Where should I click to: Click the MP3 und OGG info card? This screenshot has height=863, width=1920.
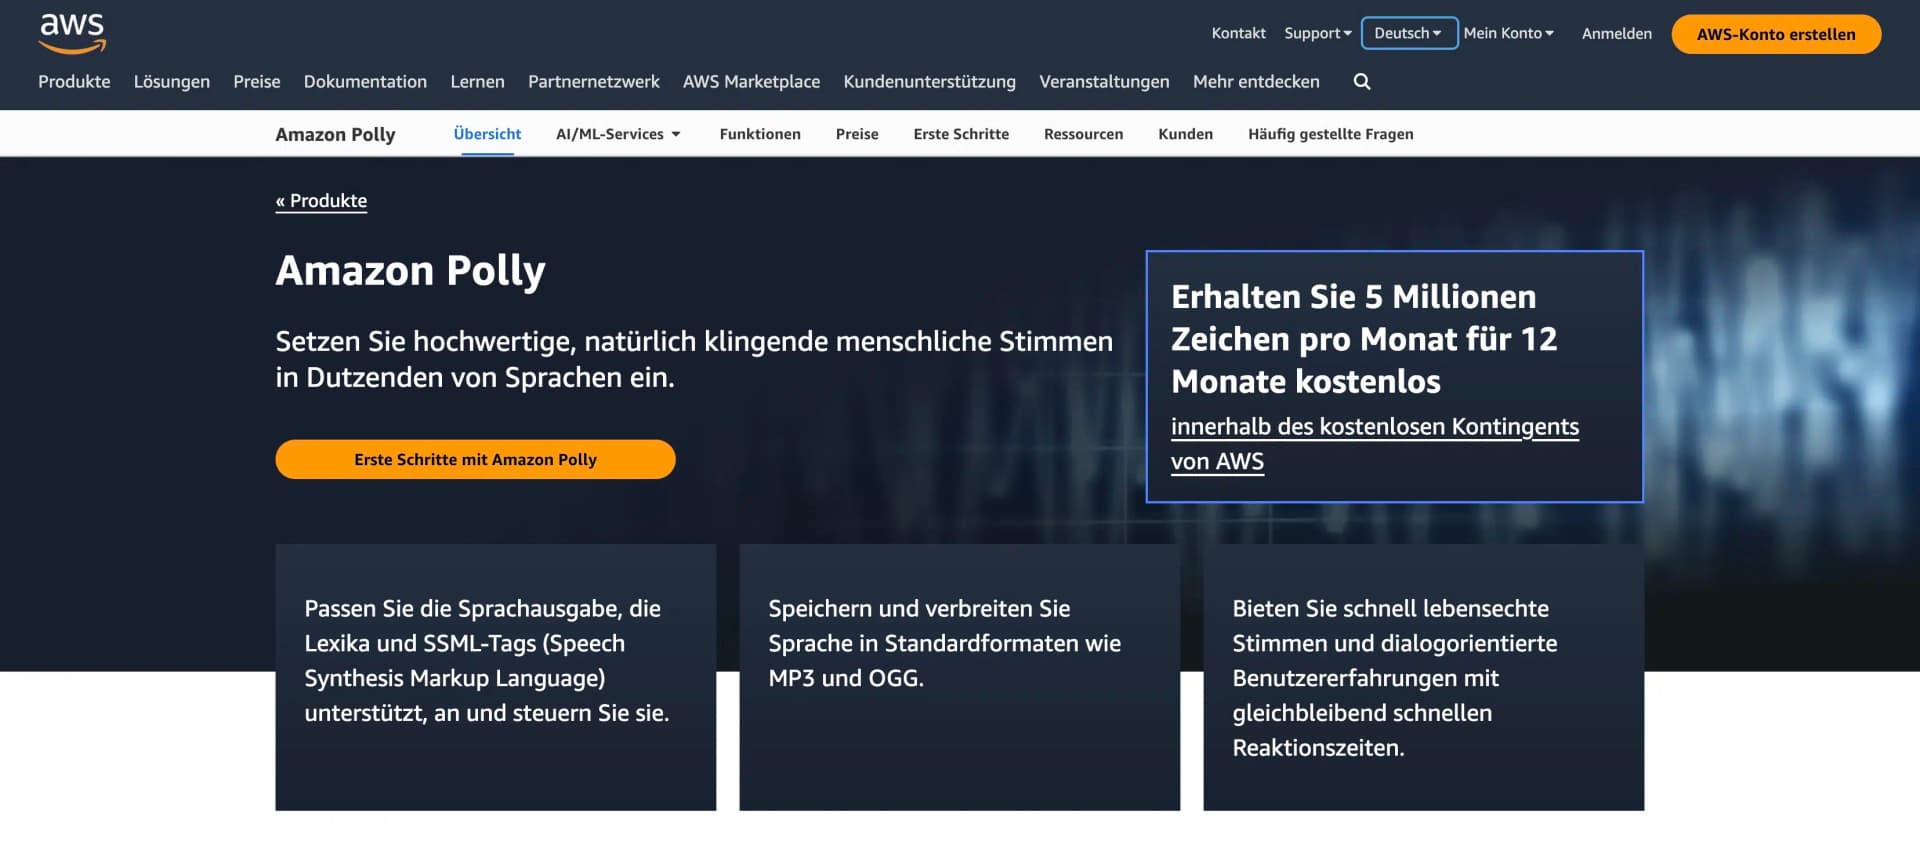(x=959, y=676)
